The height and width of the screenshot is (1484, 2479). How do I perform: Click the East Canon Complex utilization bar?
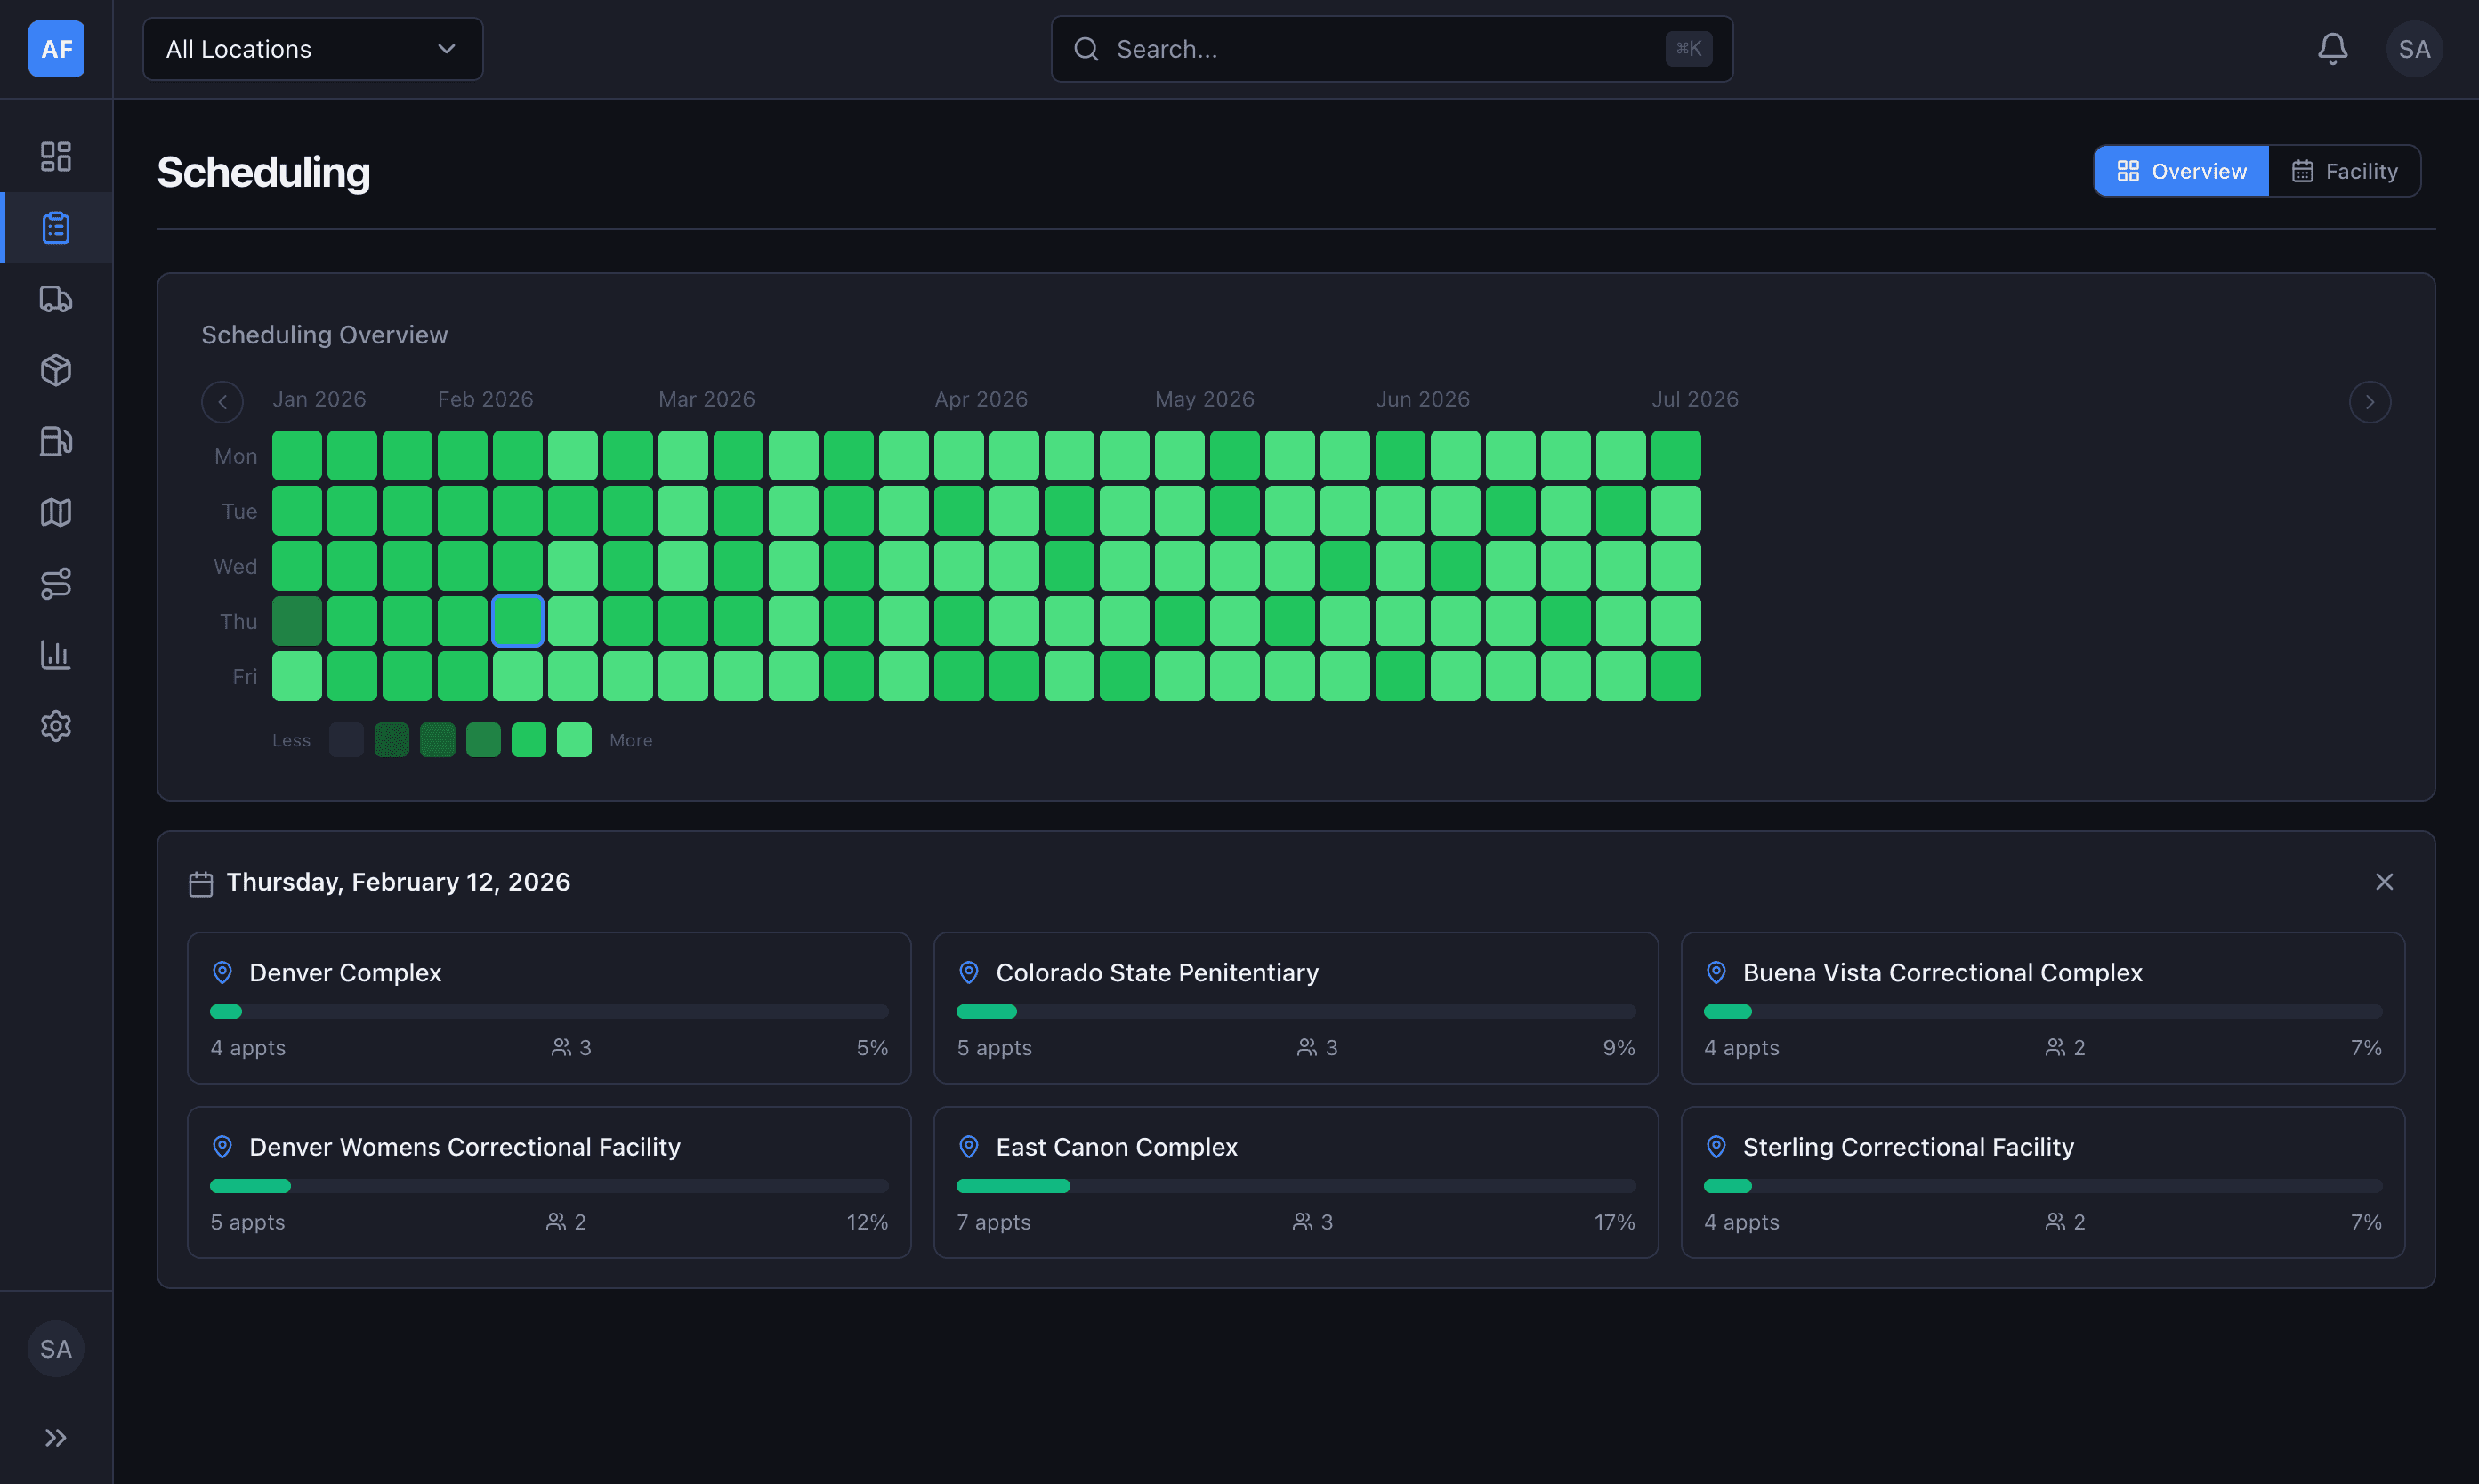pyautogui.click(x=1295, y=1186)
